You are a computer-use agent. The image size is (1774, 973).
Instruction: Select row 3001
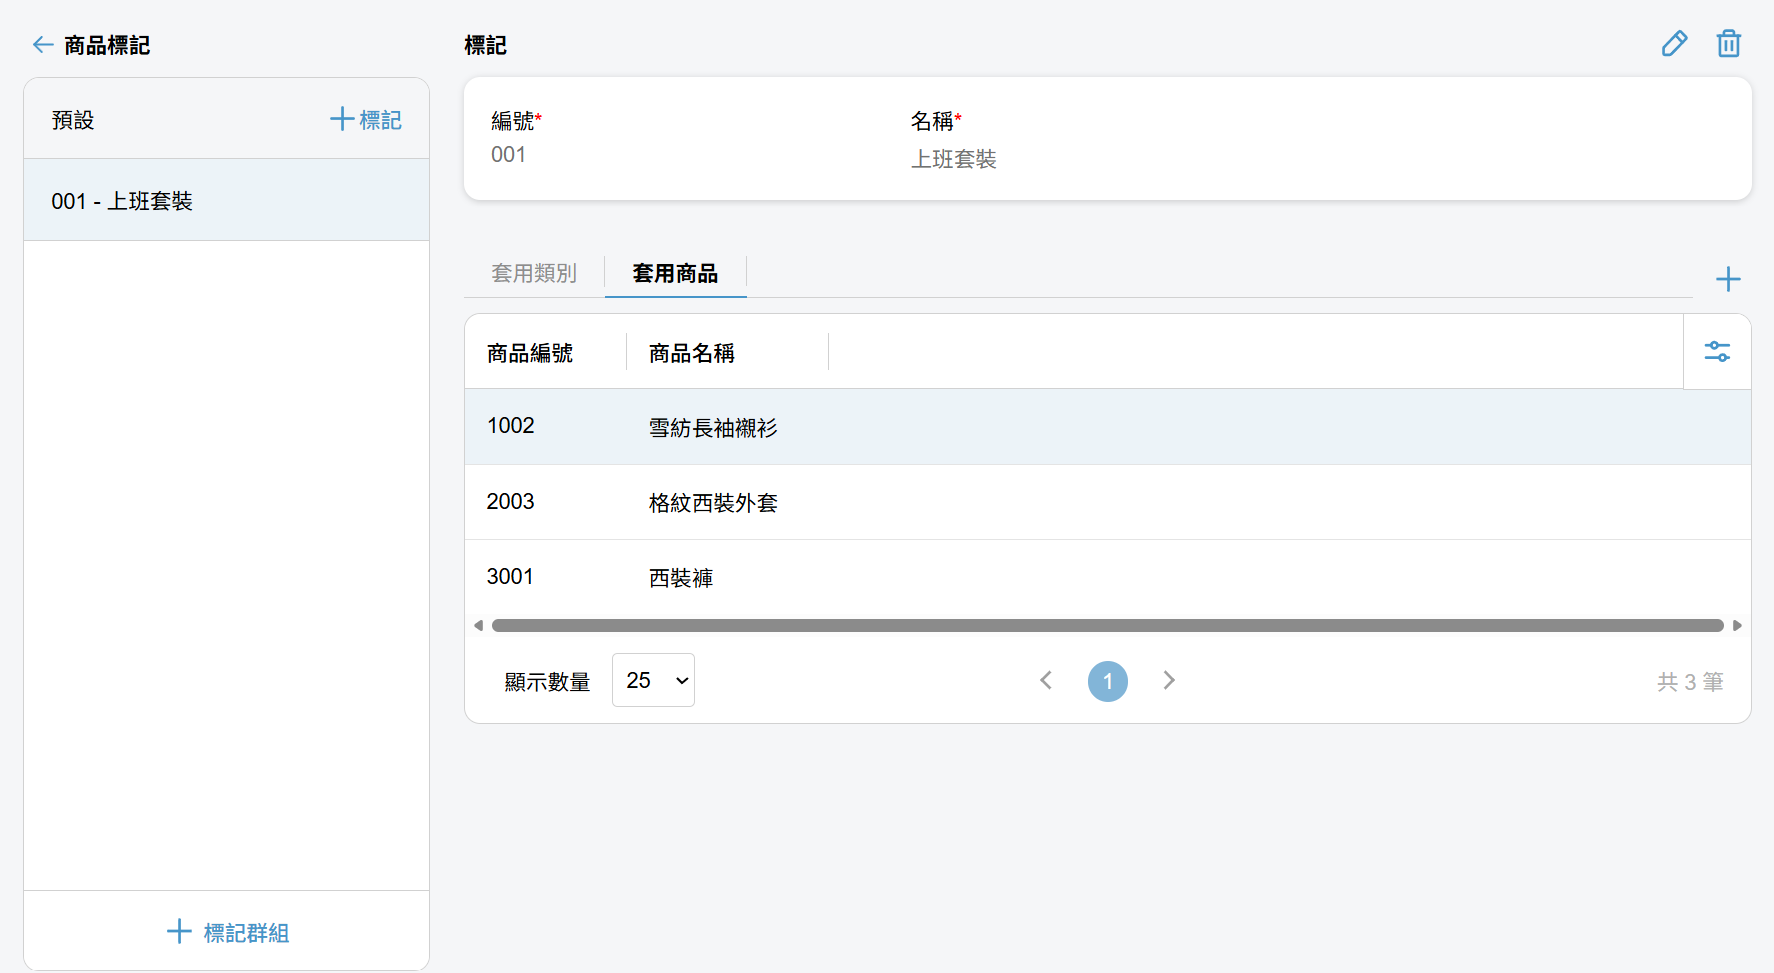(1107, 577)
